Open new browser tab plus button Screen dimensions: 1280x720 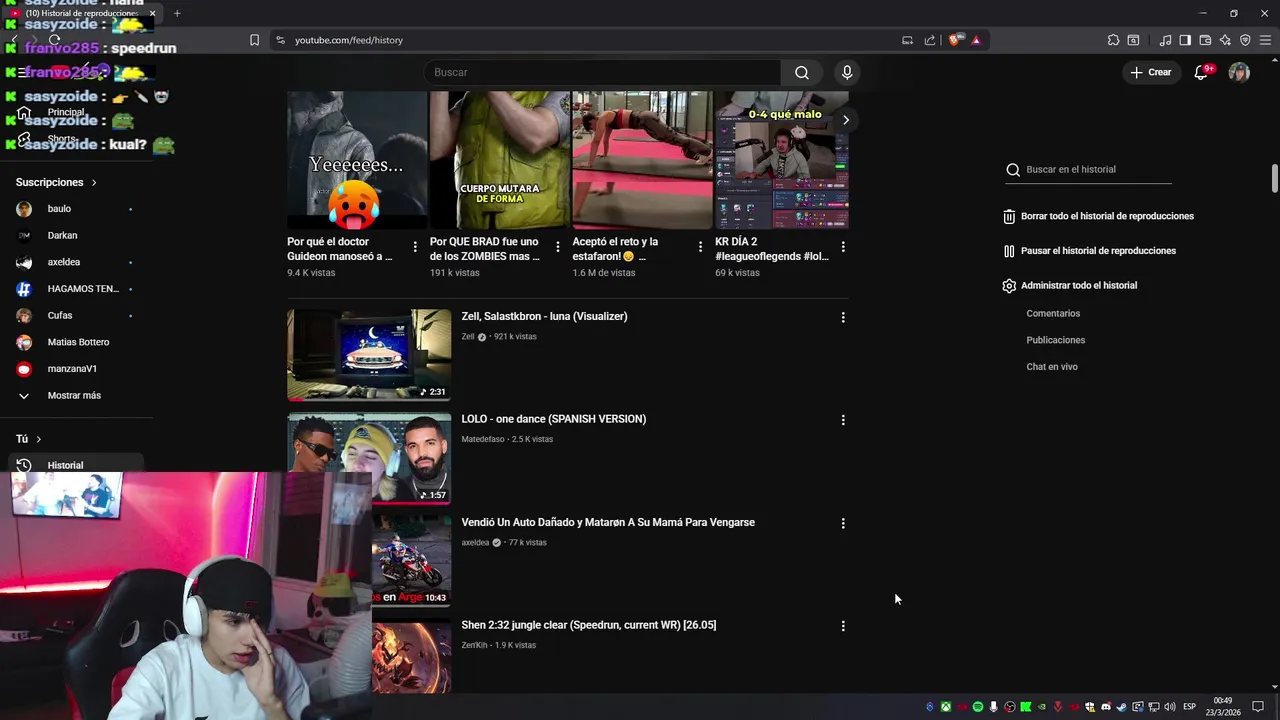tap(177, 13)
